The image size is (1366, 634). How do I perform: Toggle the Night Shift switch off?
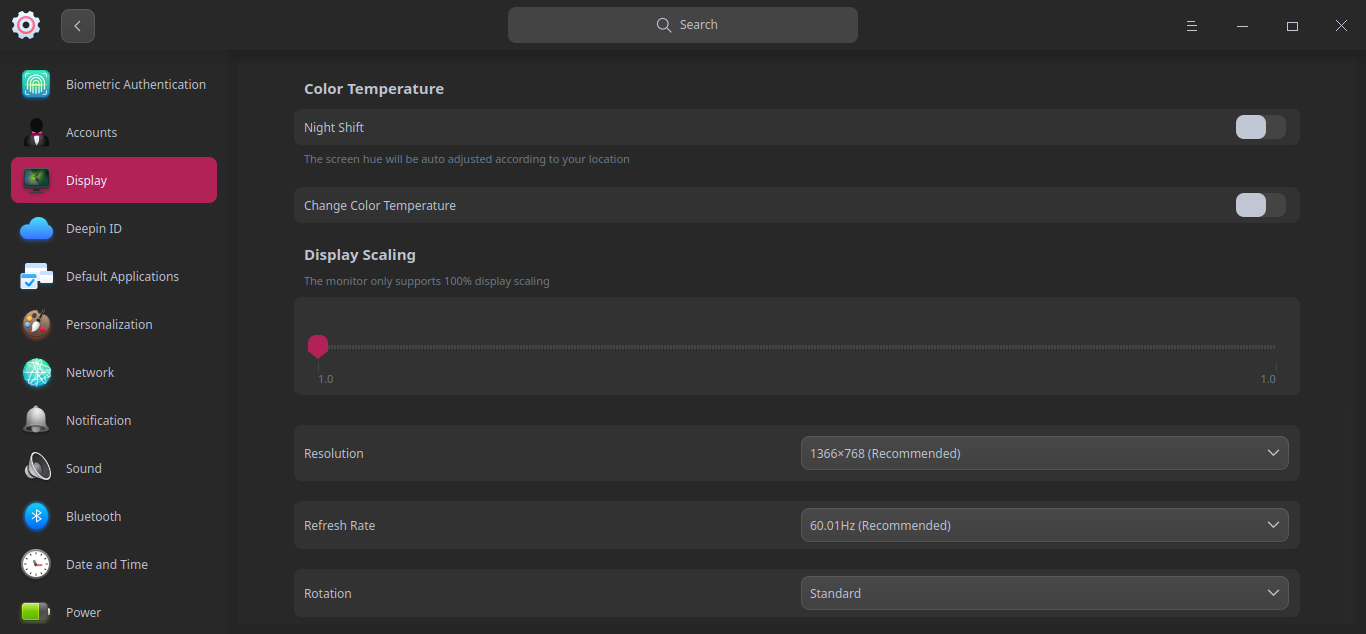[x=1260, y=127]
